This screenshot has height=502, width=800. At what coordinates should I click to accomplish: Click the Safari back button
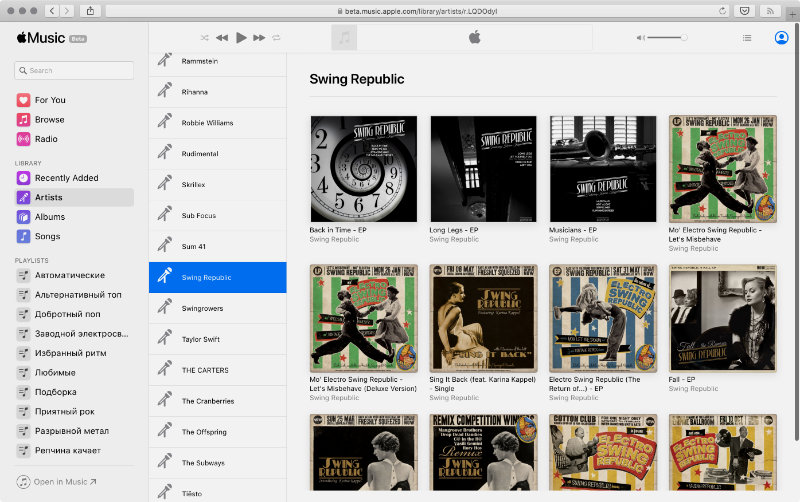coord(52,11)
